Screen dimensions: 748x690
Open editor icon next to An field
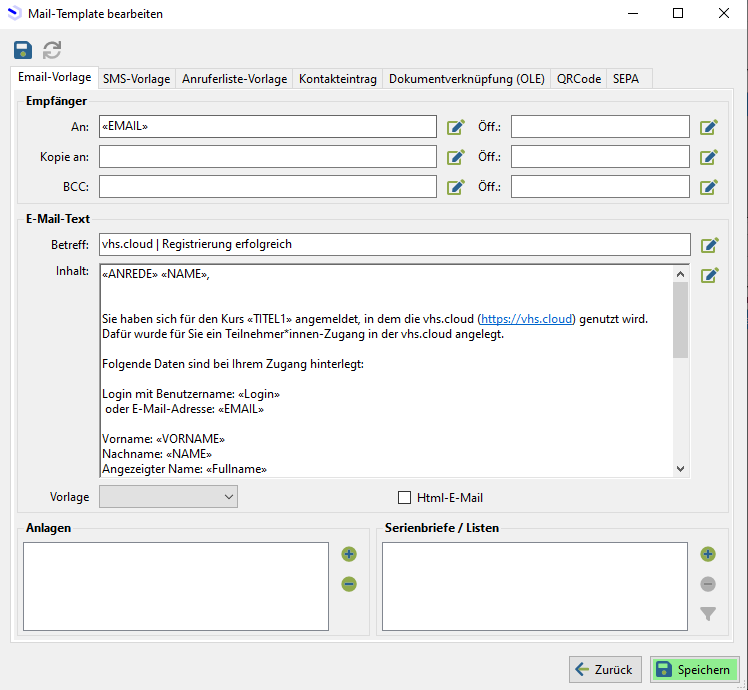coord(456,127)
